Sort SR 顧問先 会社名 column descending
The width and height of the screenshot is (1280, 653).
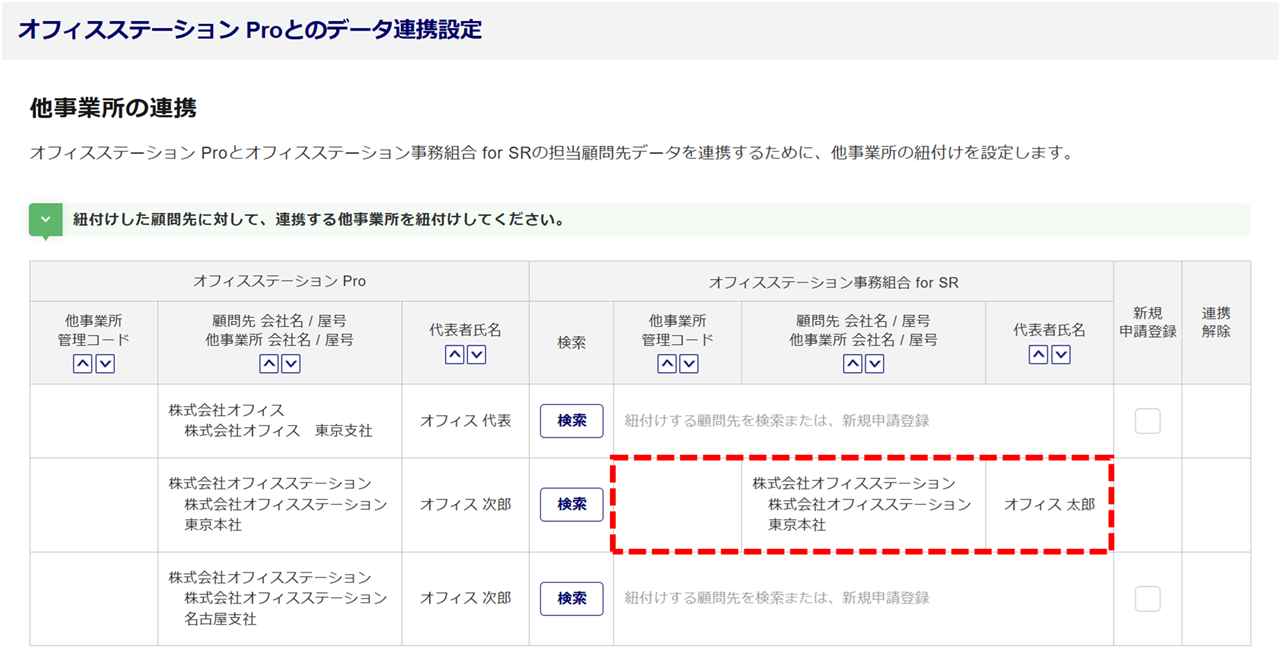(875, 364)
